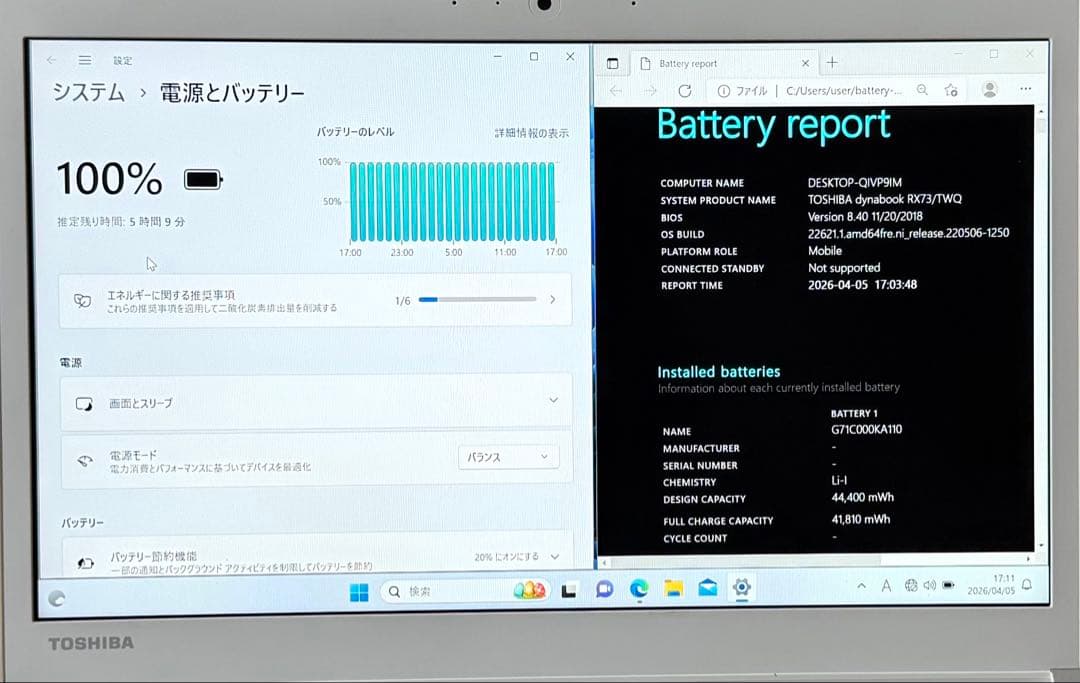Add Battery report page to favorites

coord(951,90)
